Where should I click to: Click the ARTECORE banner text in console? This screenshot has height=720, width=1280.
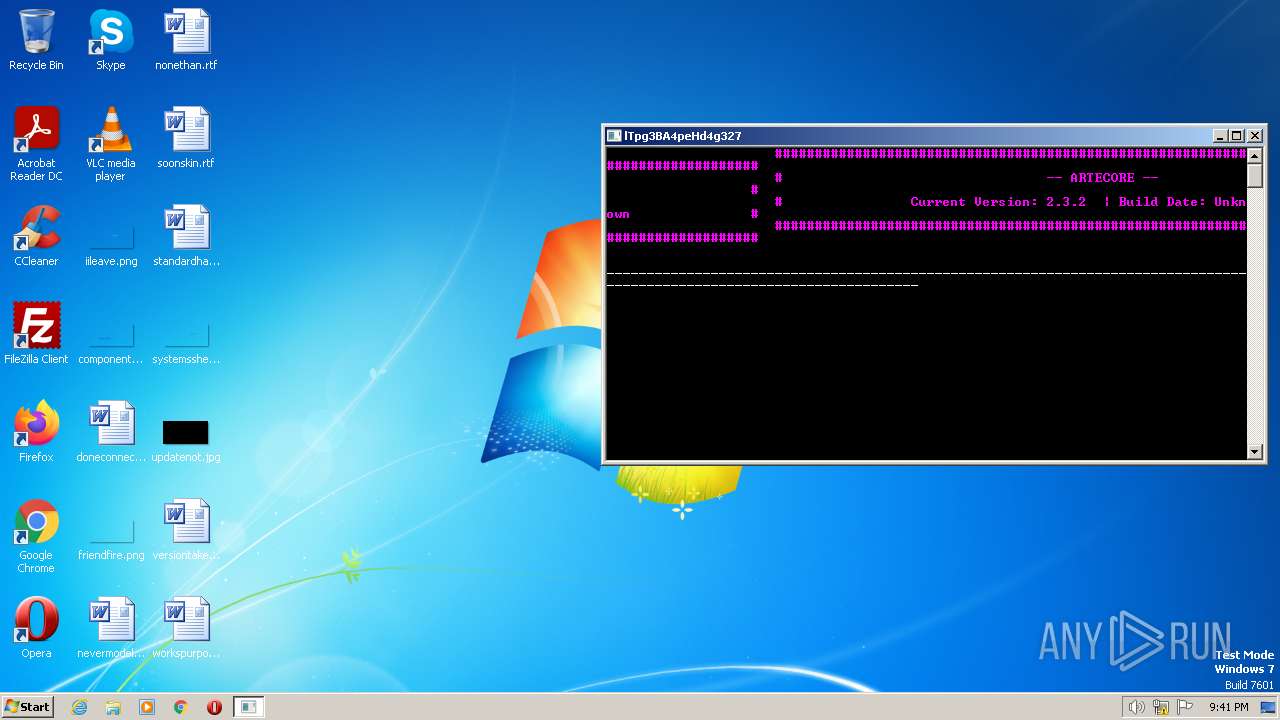tap(1102, 178)
